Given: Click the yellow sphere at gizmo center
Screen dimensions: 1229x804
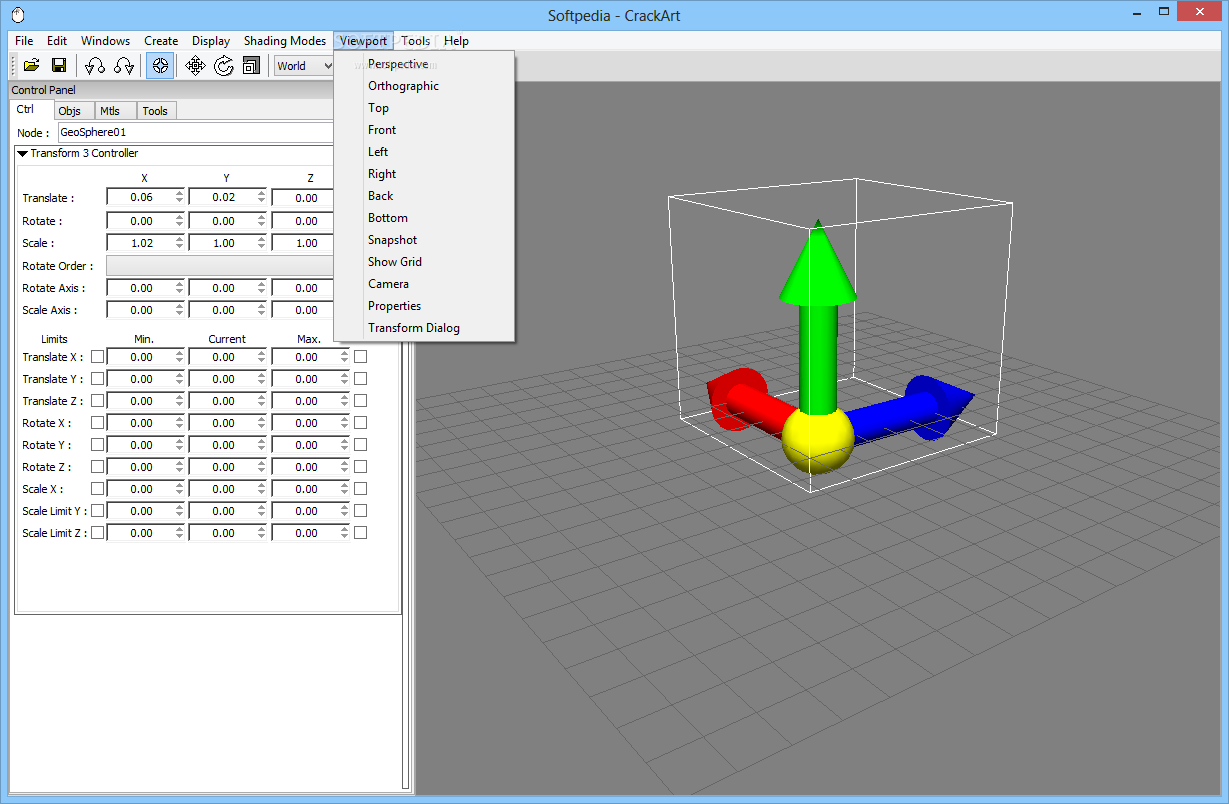Looking at the screenshot, I should (818, 441).
